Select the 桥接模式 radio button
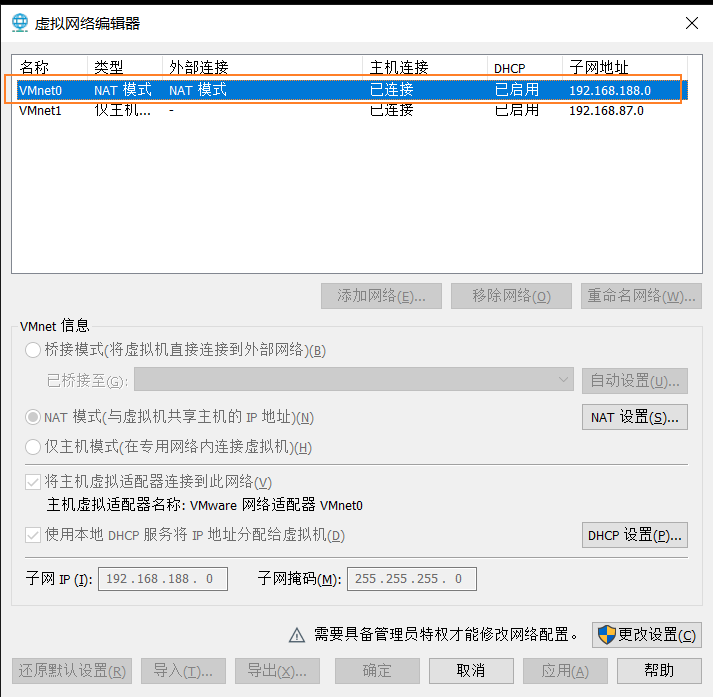This screenshot has height=697, width=713. (x=33, y=350)
